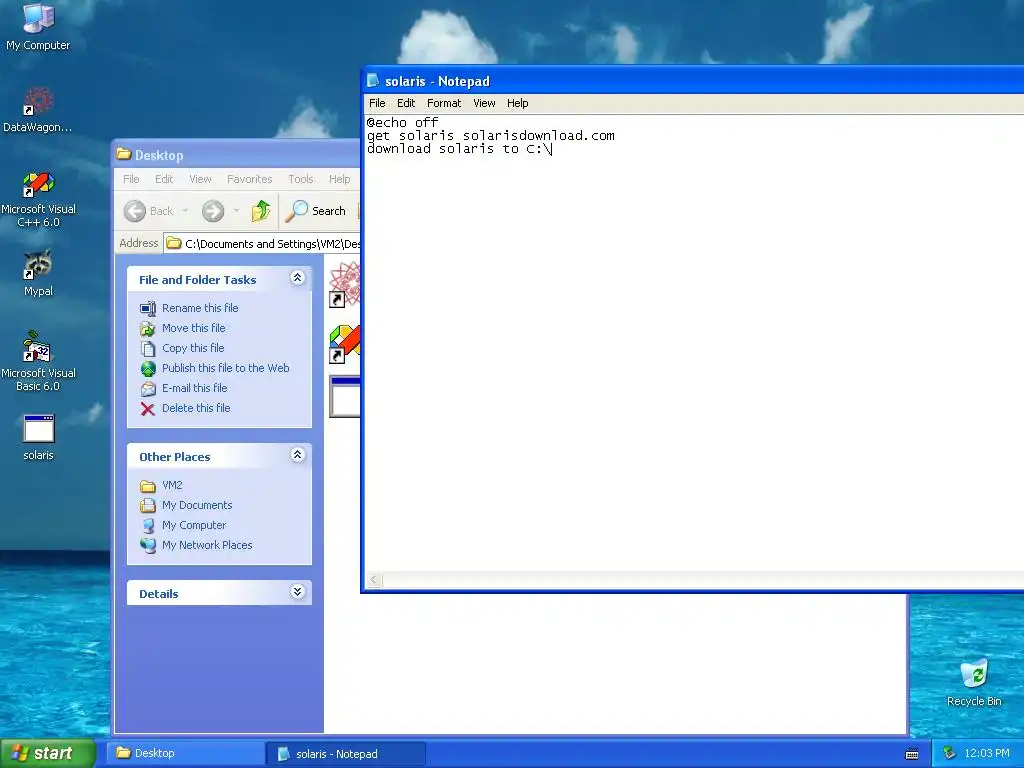Open My Computer in Other Places
The width and height of the screenshot is (1024, 768).
193,525
